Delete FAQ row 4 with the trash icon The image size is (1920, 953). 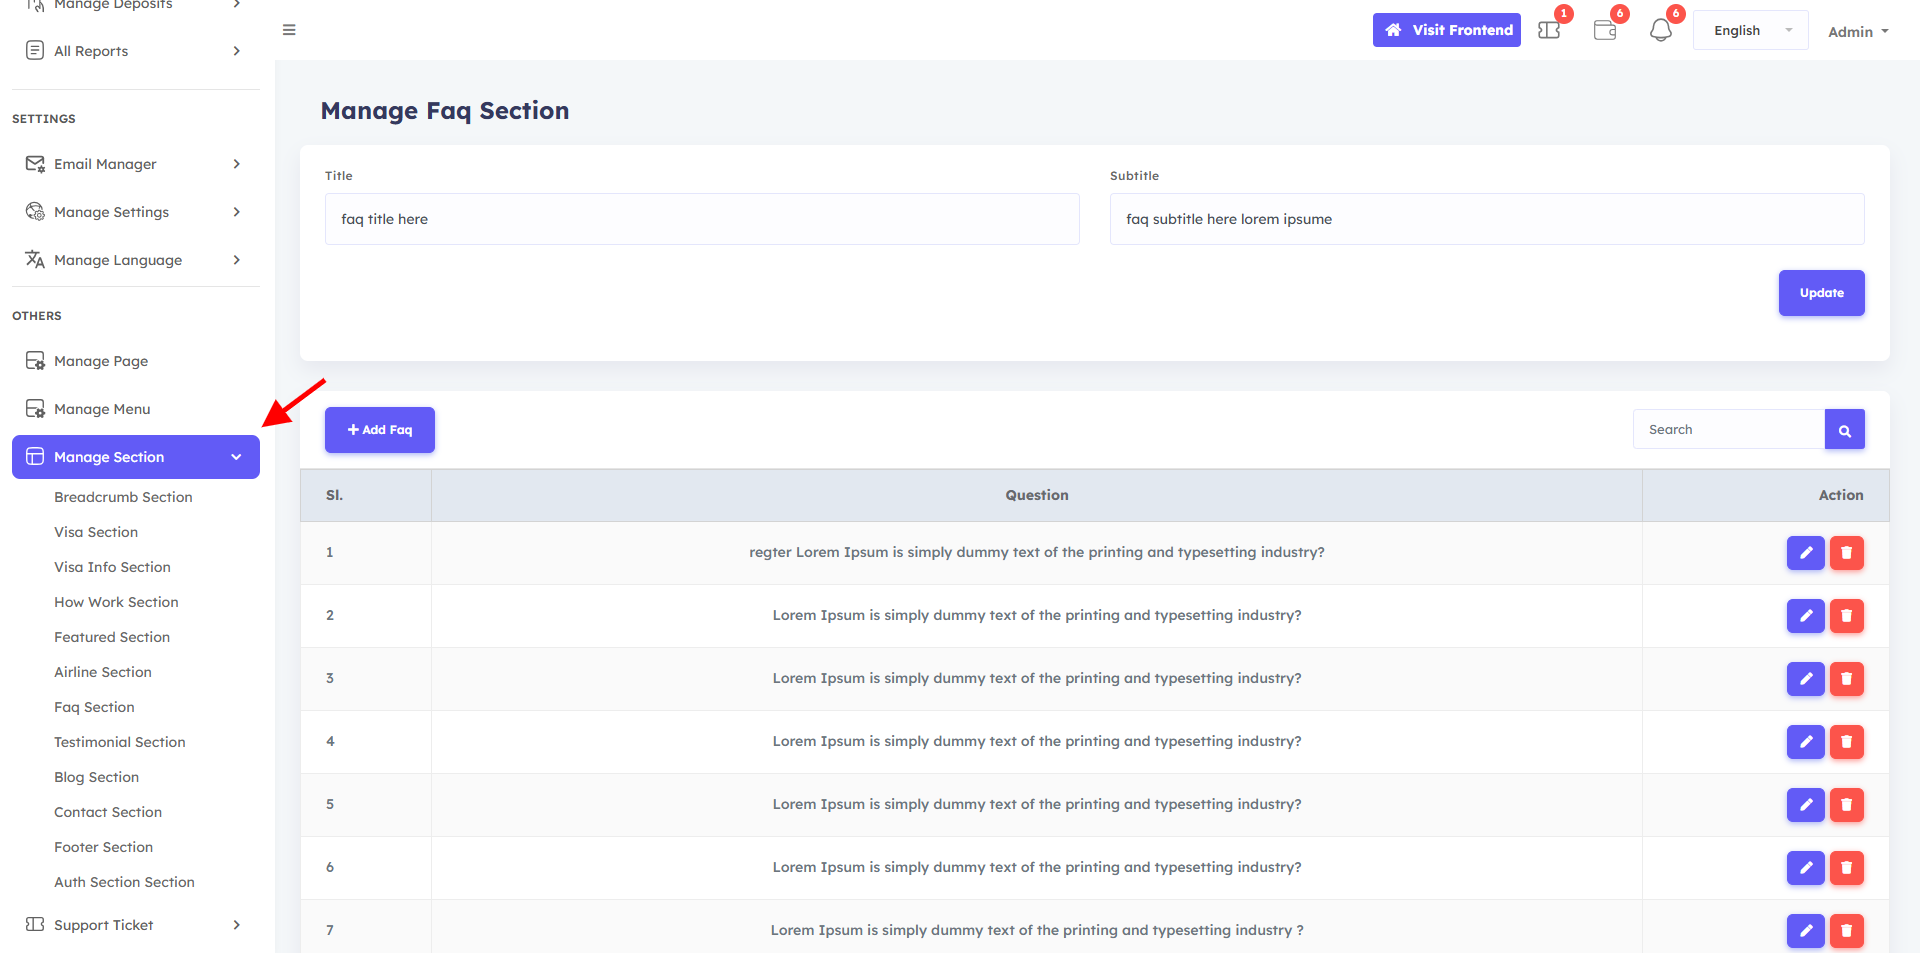1847,742
